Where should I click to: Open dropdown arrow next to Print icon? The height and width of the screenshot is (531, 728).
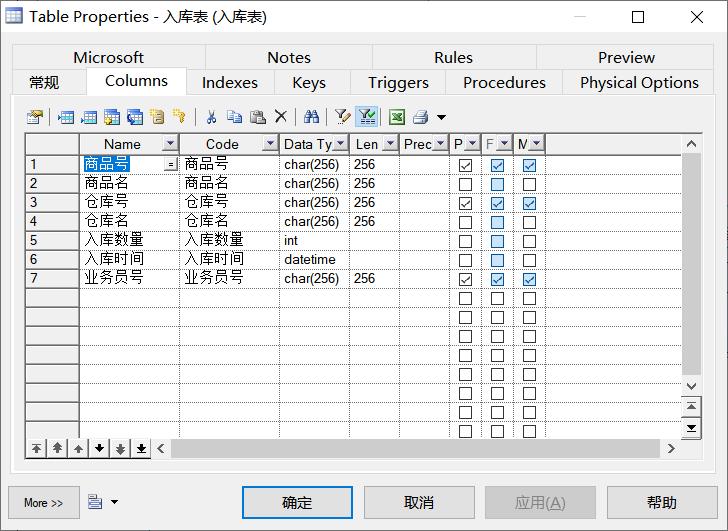pyautogui.click(x=441, y=117)
